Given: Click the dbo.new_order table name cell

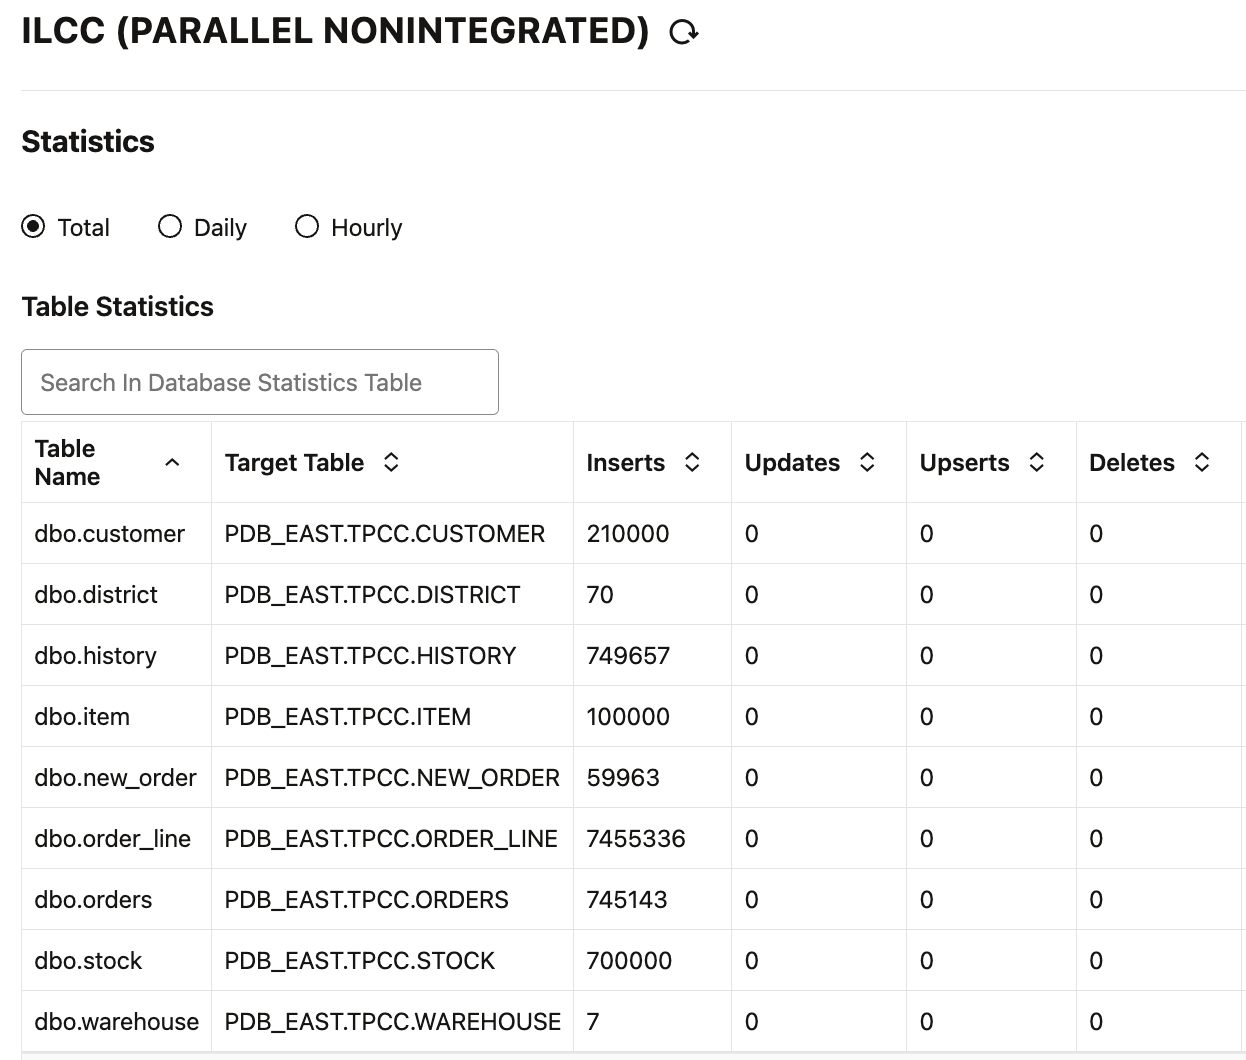Looking at the screenshot, I should coord(115,778).
